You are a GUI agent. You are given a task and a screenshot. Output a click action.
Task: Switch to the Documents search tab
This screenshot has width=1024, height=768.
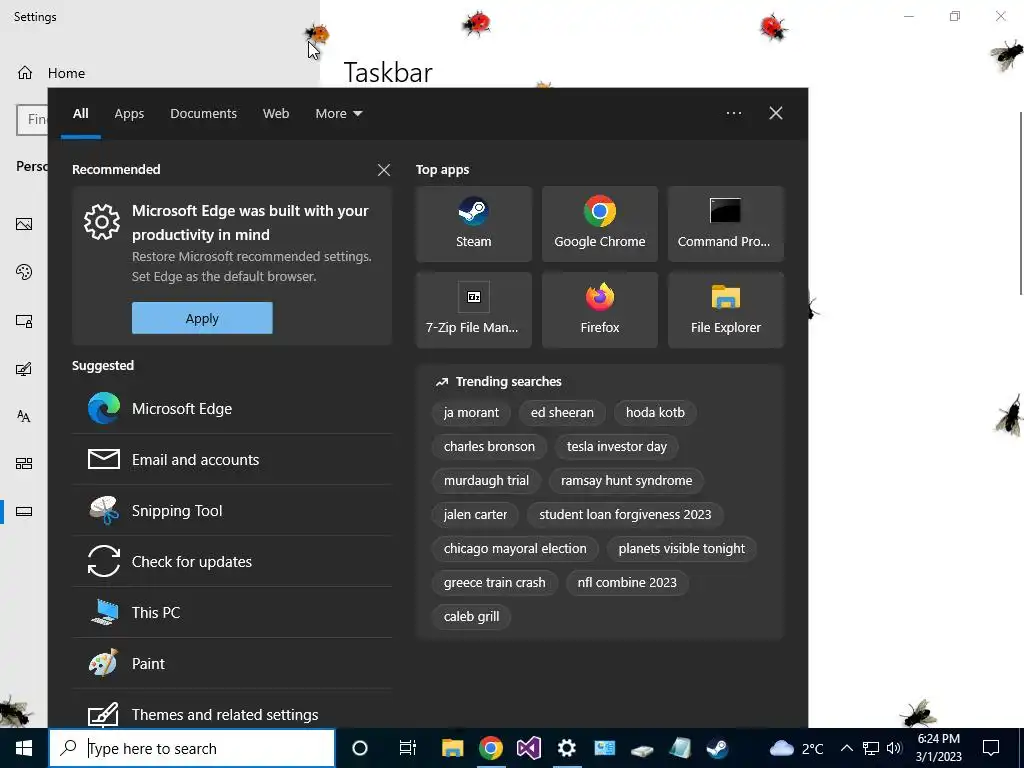pos(203,113)
